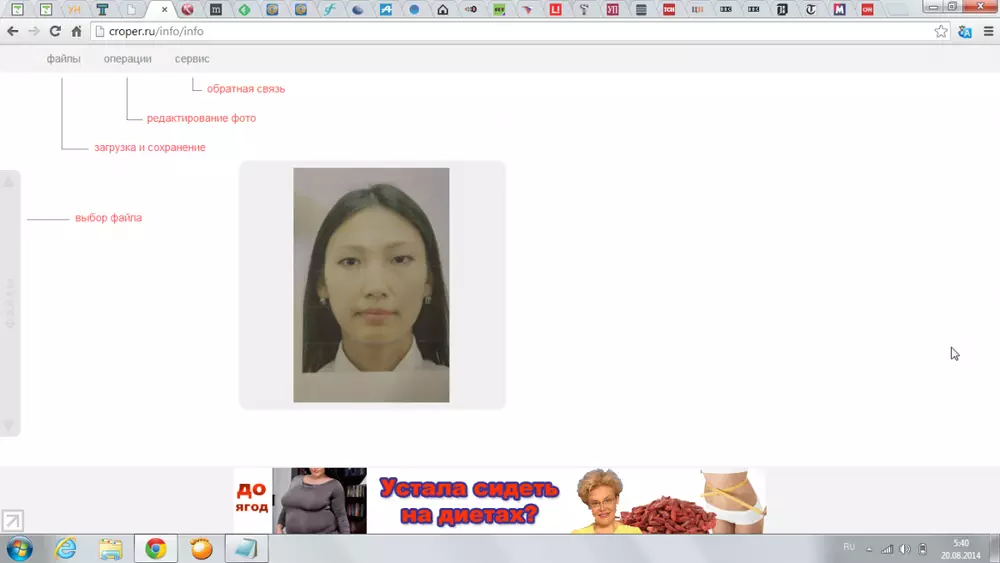Click the 'редактирование фото' link

(201, 118)
